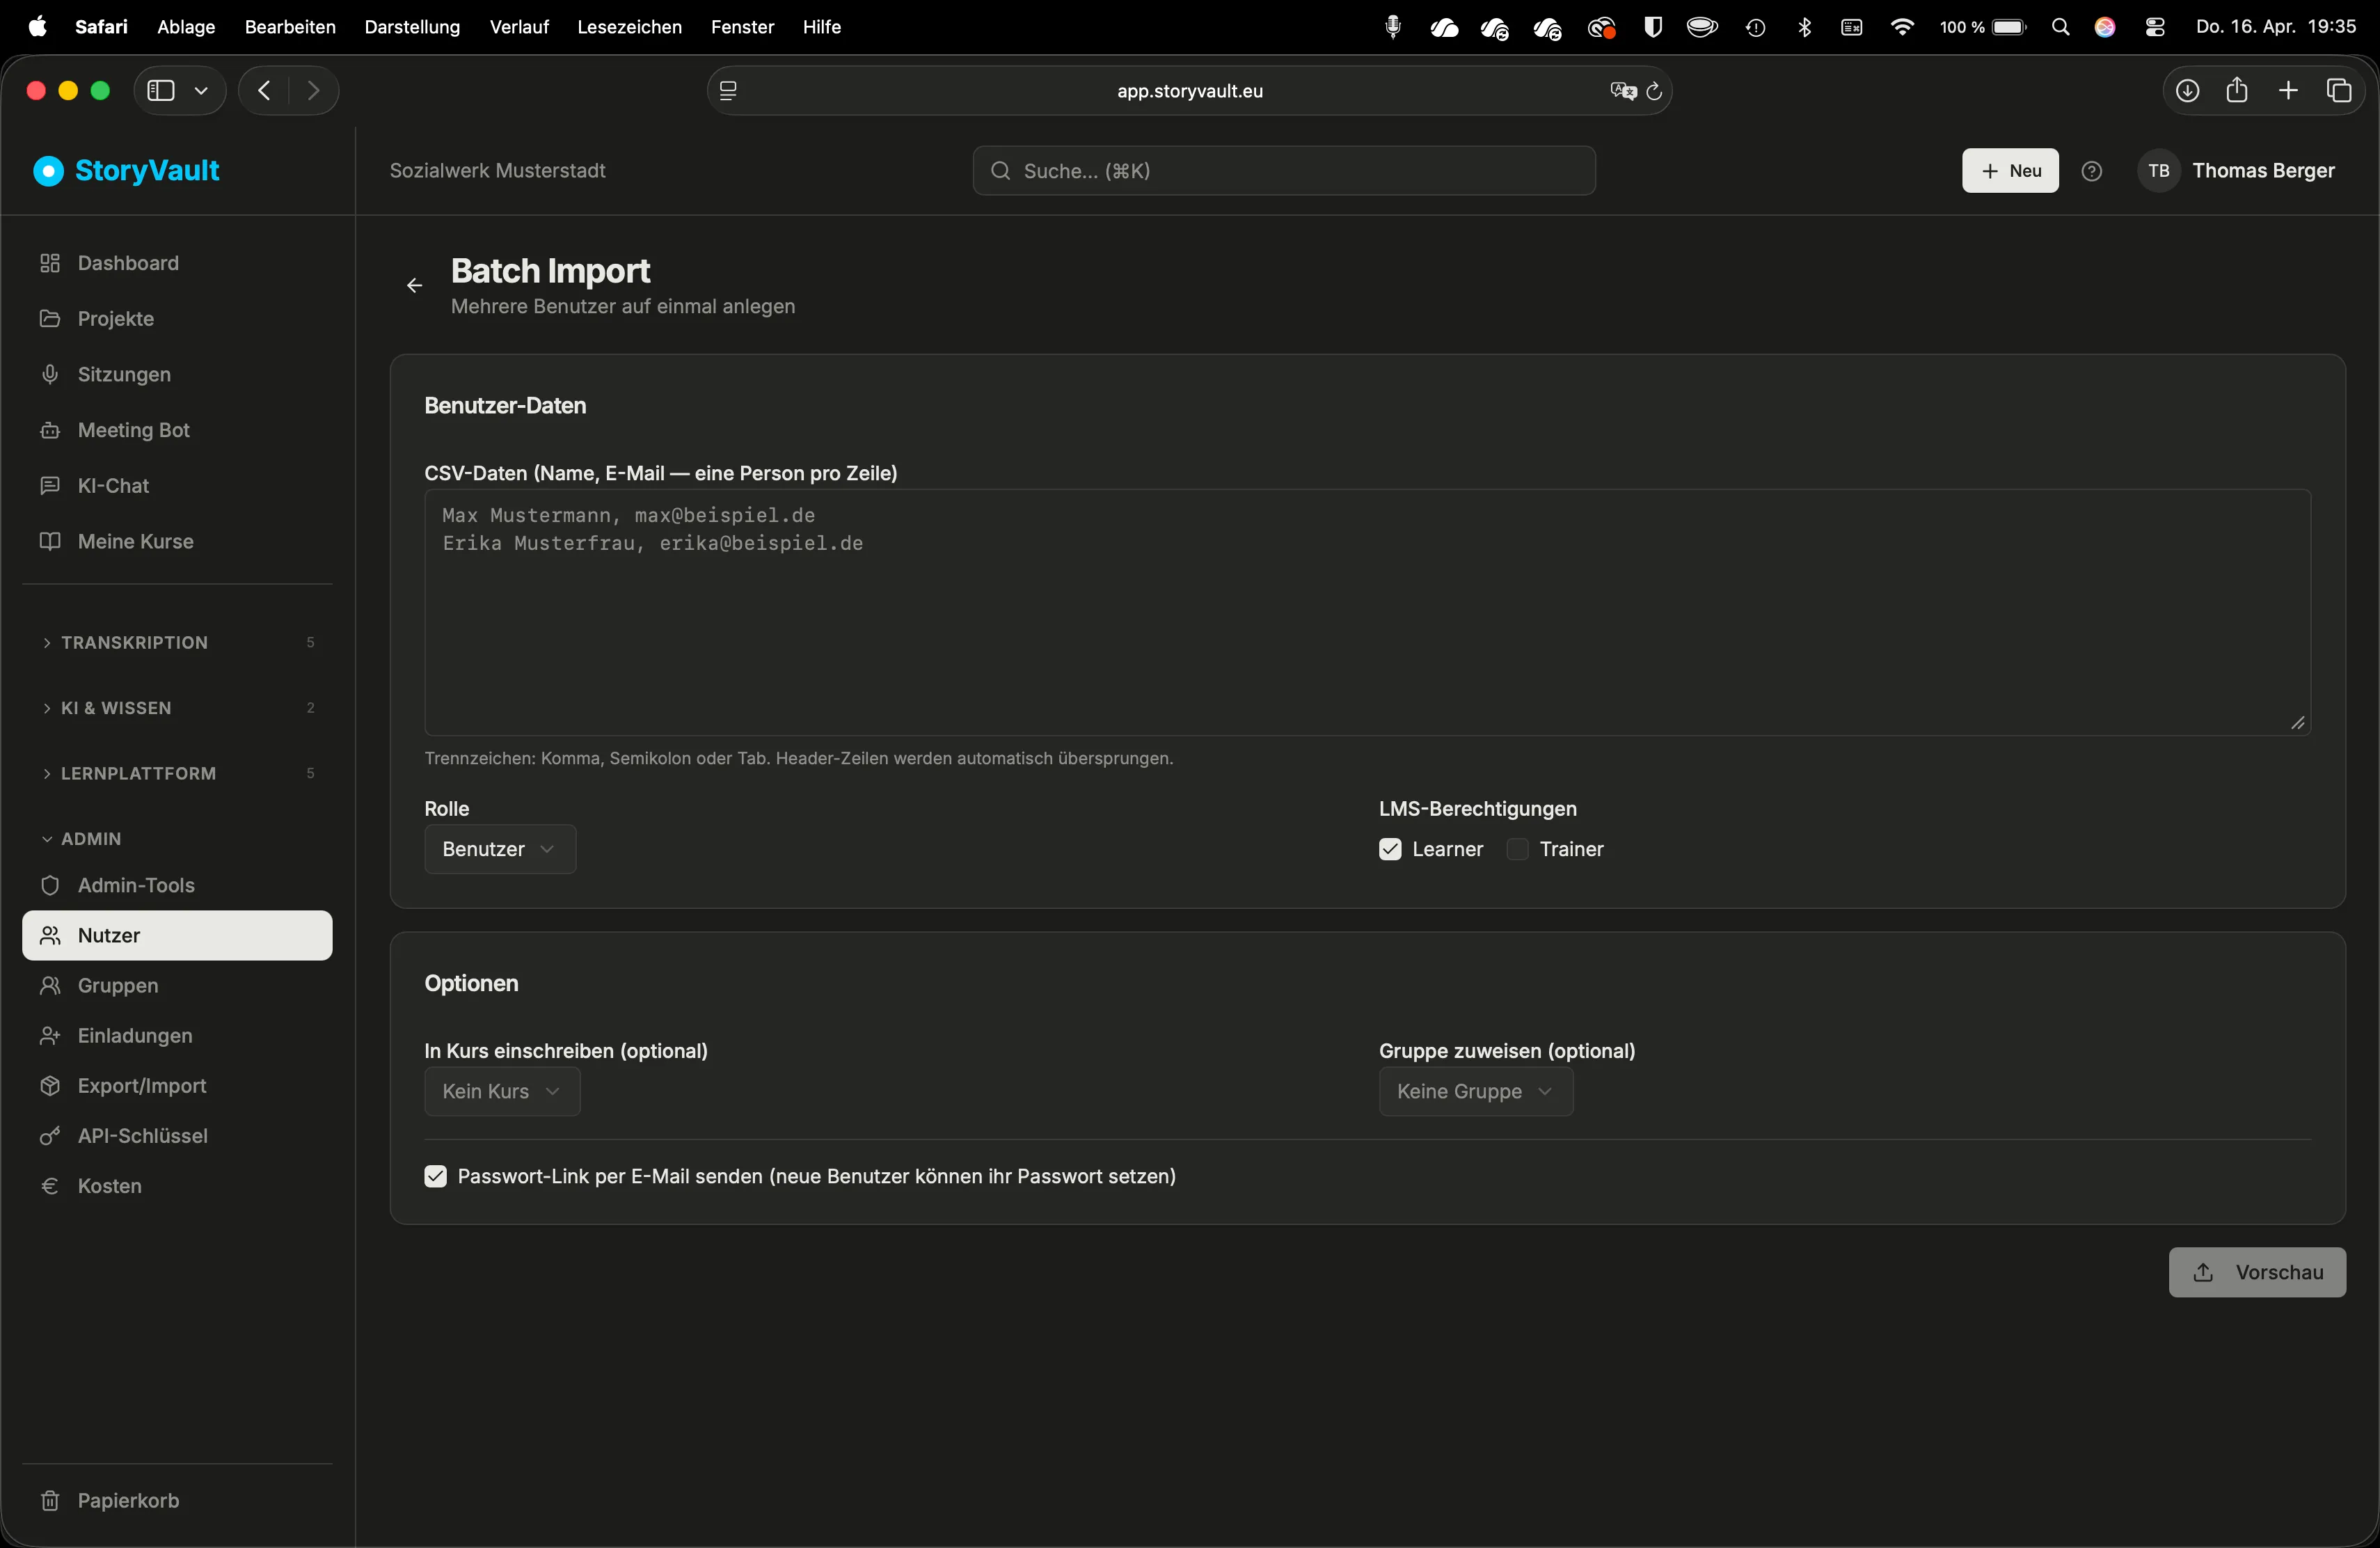Open Projekte in the sidebar
The width and height of the screenshot is (2380, 1548).
[x=177, y=318]
